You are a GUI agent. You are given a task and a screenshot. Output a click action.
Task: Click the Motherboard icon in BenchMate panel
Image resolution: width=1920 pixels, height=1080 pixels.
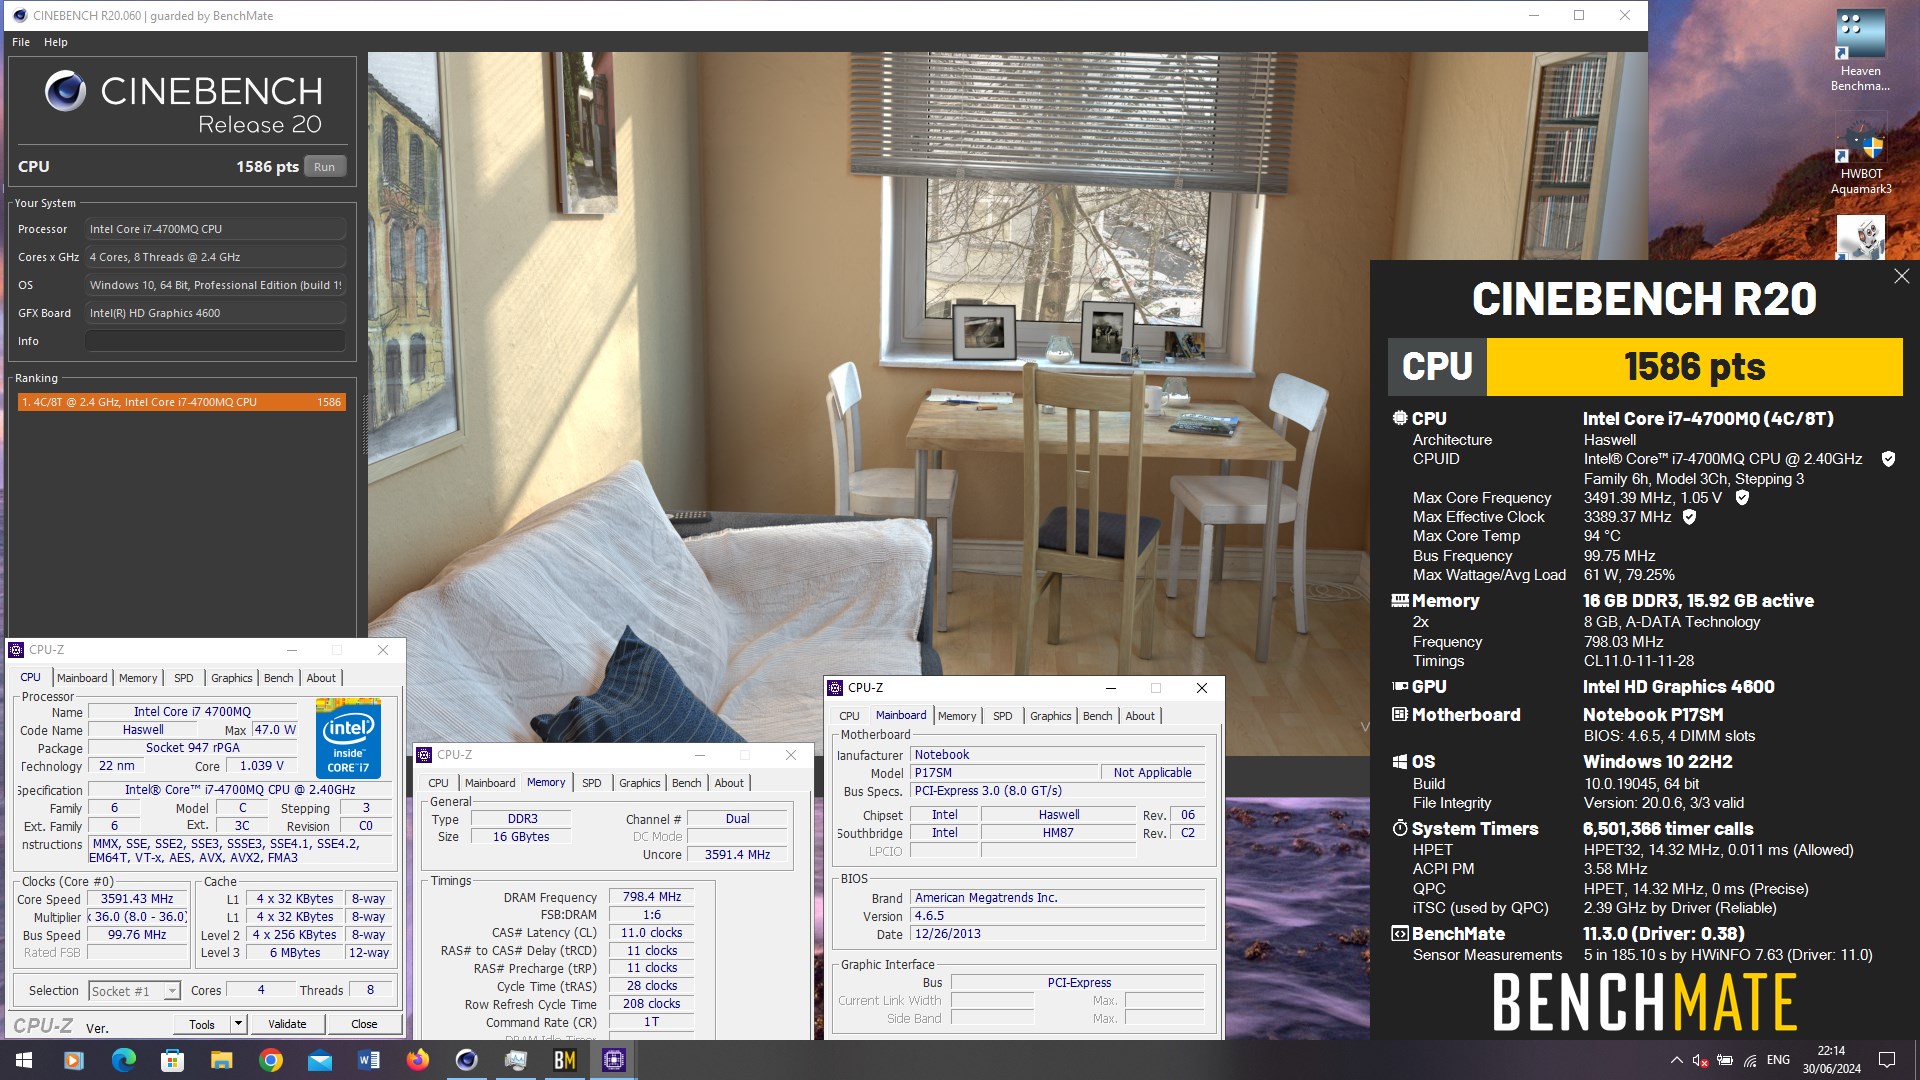[1399, 715]
